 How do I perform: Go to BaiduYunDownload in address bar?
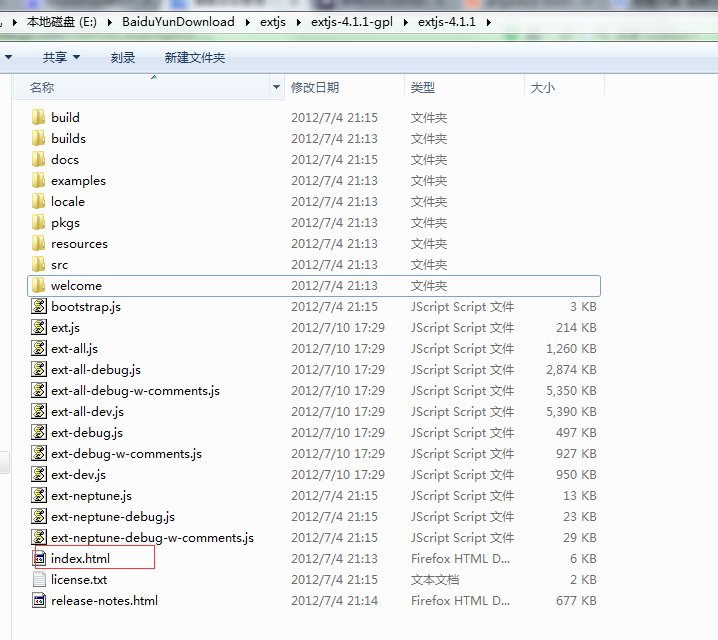click(x=178, y=22)
